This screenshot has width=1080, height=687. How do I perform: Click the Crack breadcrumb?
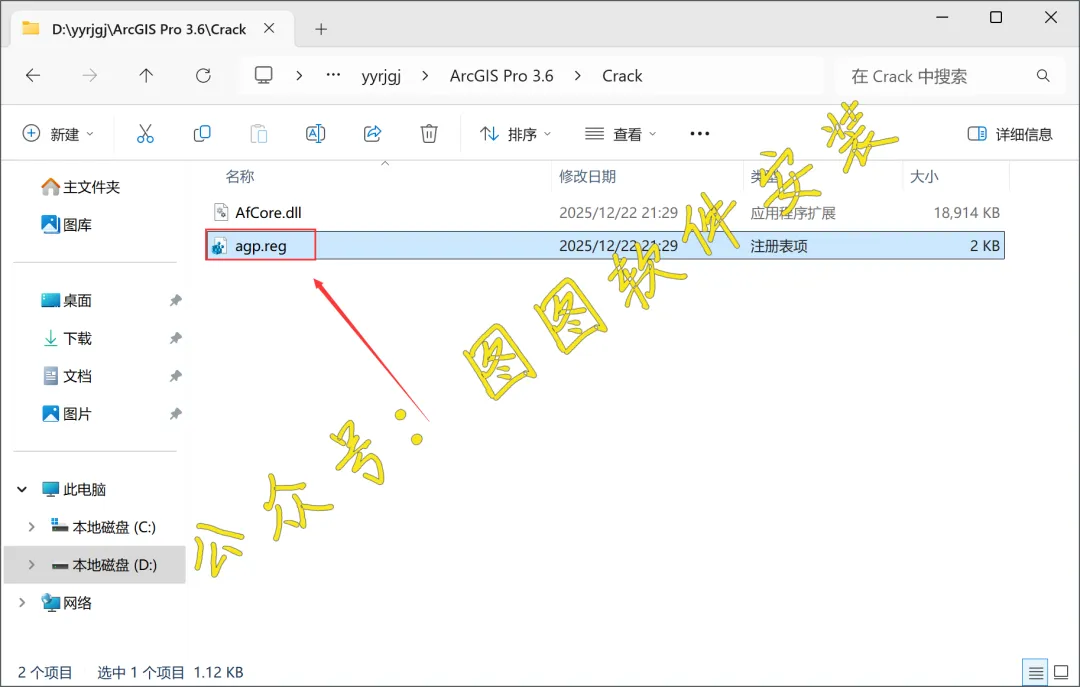(622, 76)
